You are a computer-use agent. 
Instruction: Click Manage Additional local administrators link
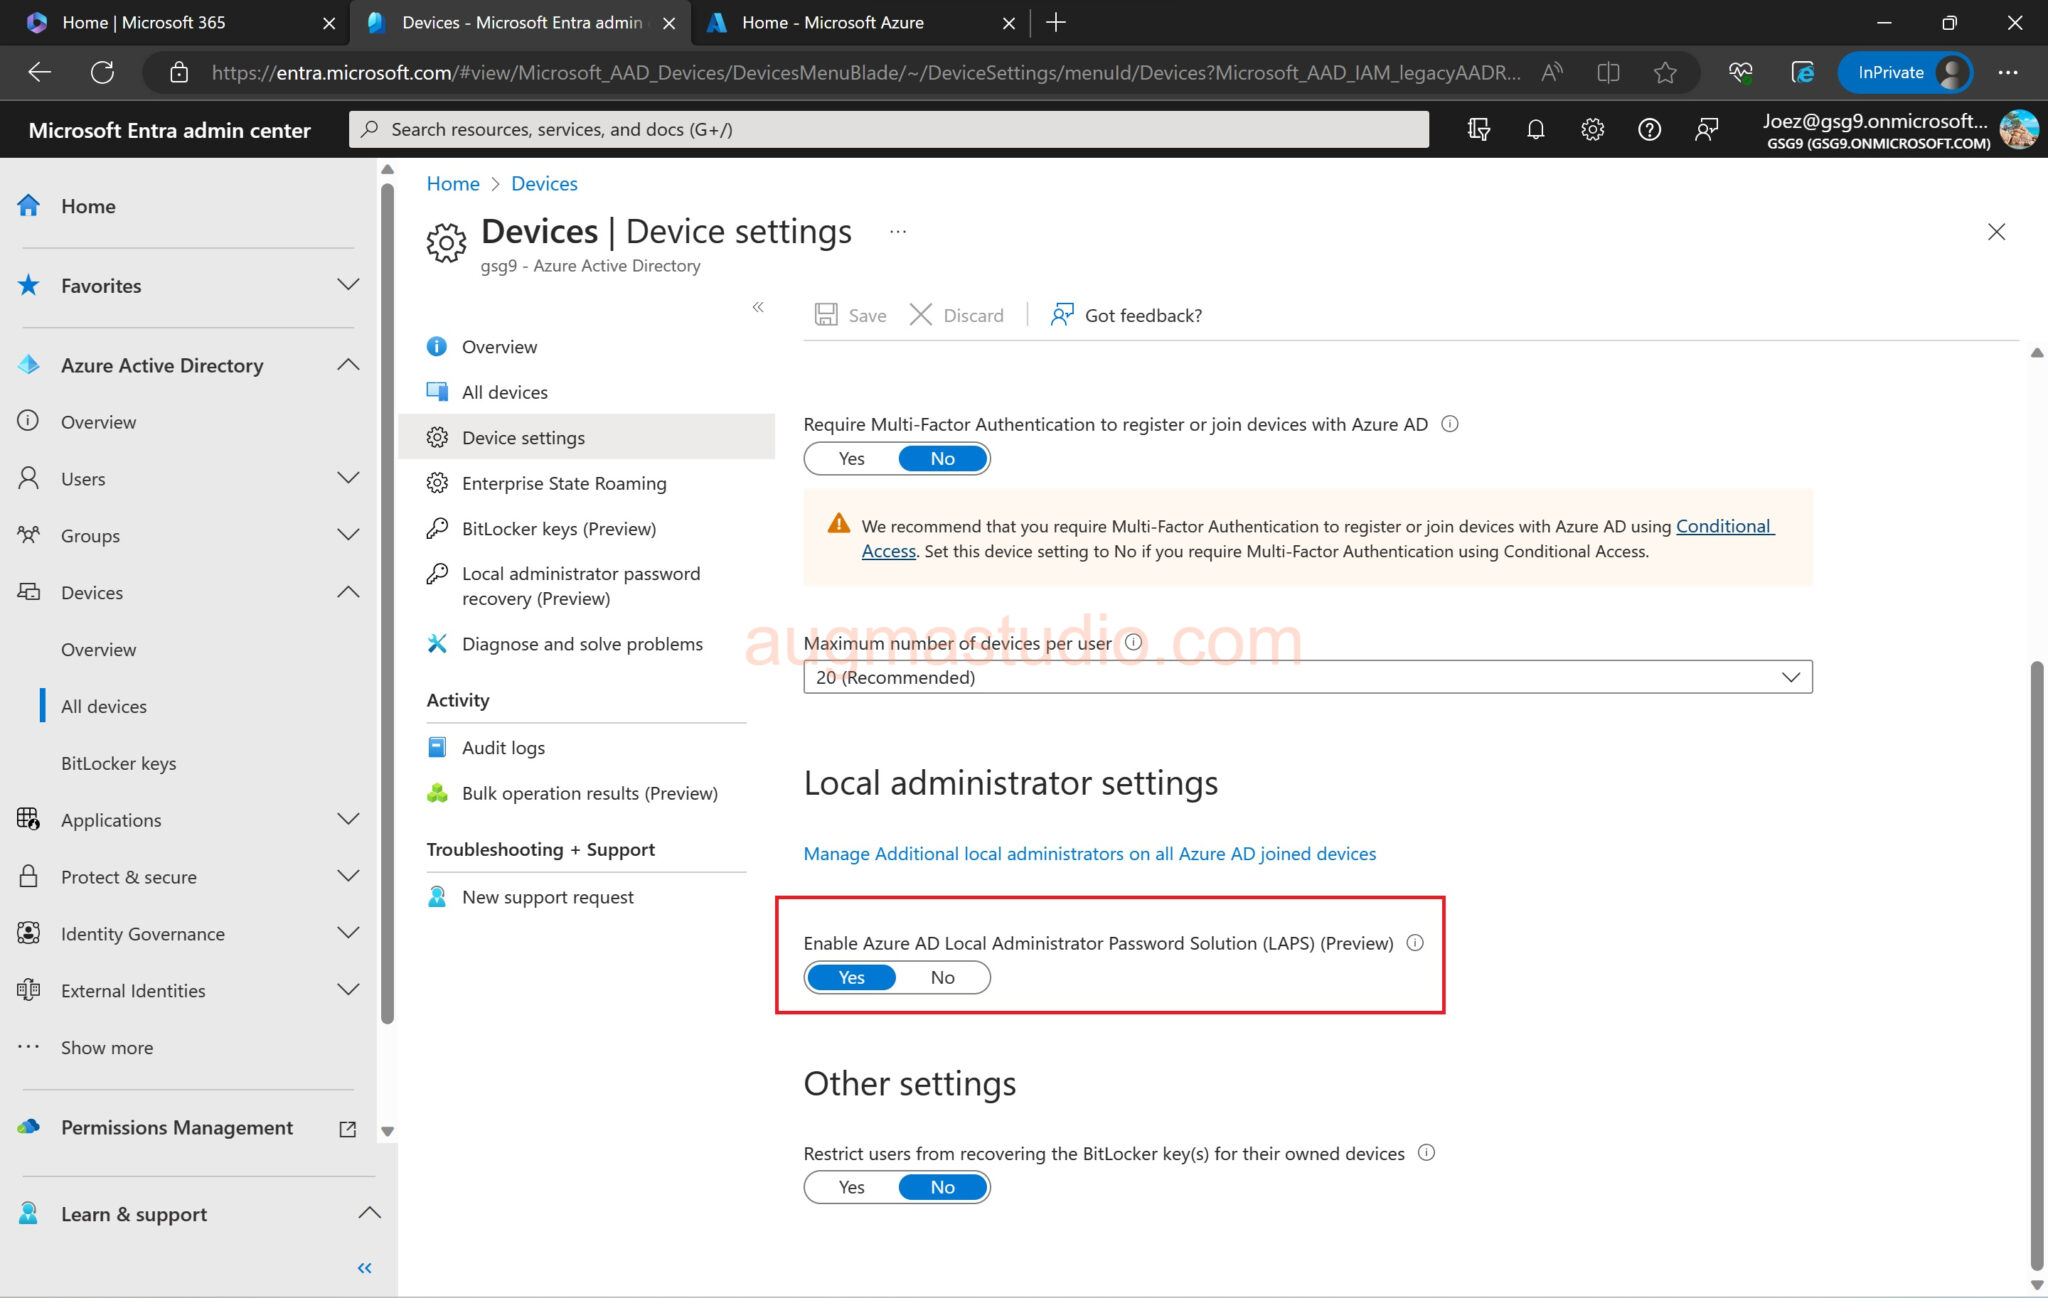point(1088,853)
